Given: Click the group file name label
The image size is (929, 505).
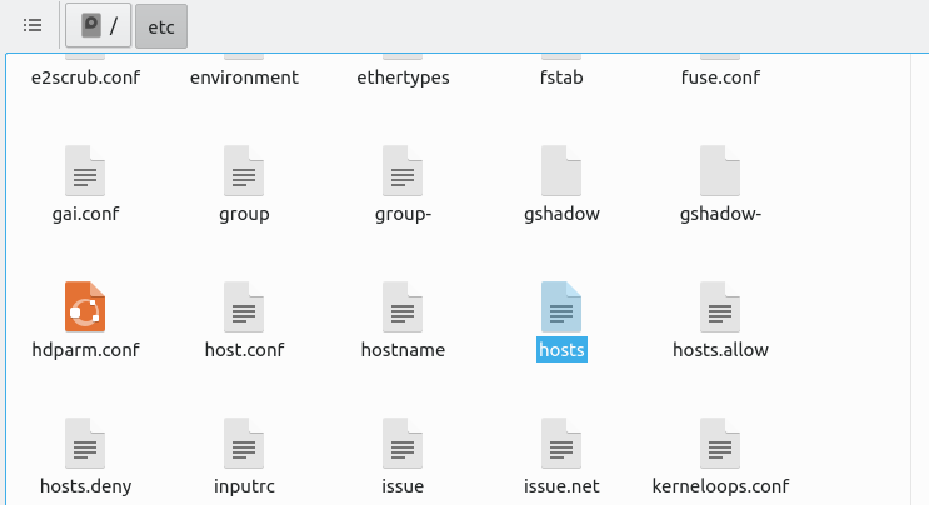Looking at the screenshot, I should [244, 214].
